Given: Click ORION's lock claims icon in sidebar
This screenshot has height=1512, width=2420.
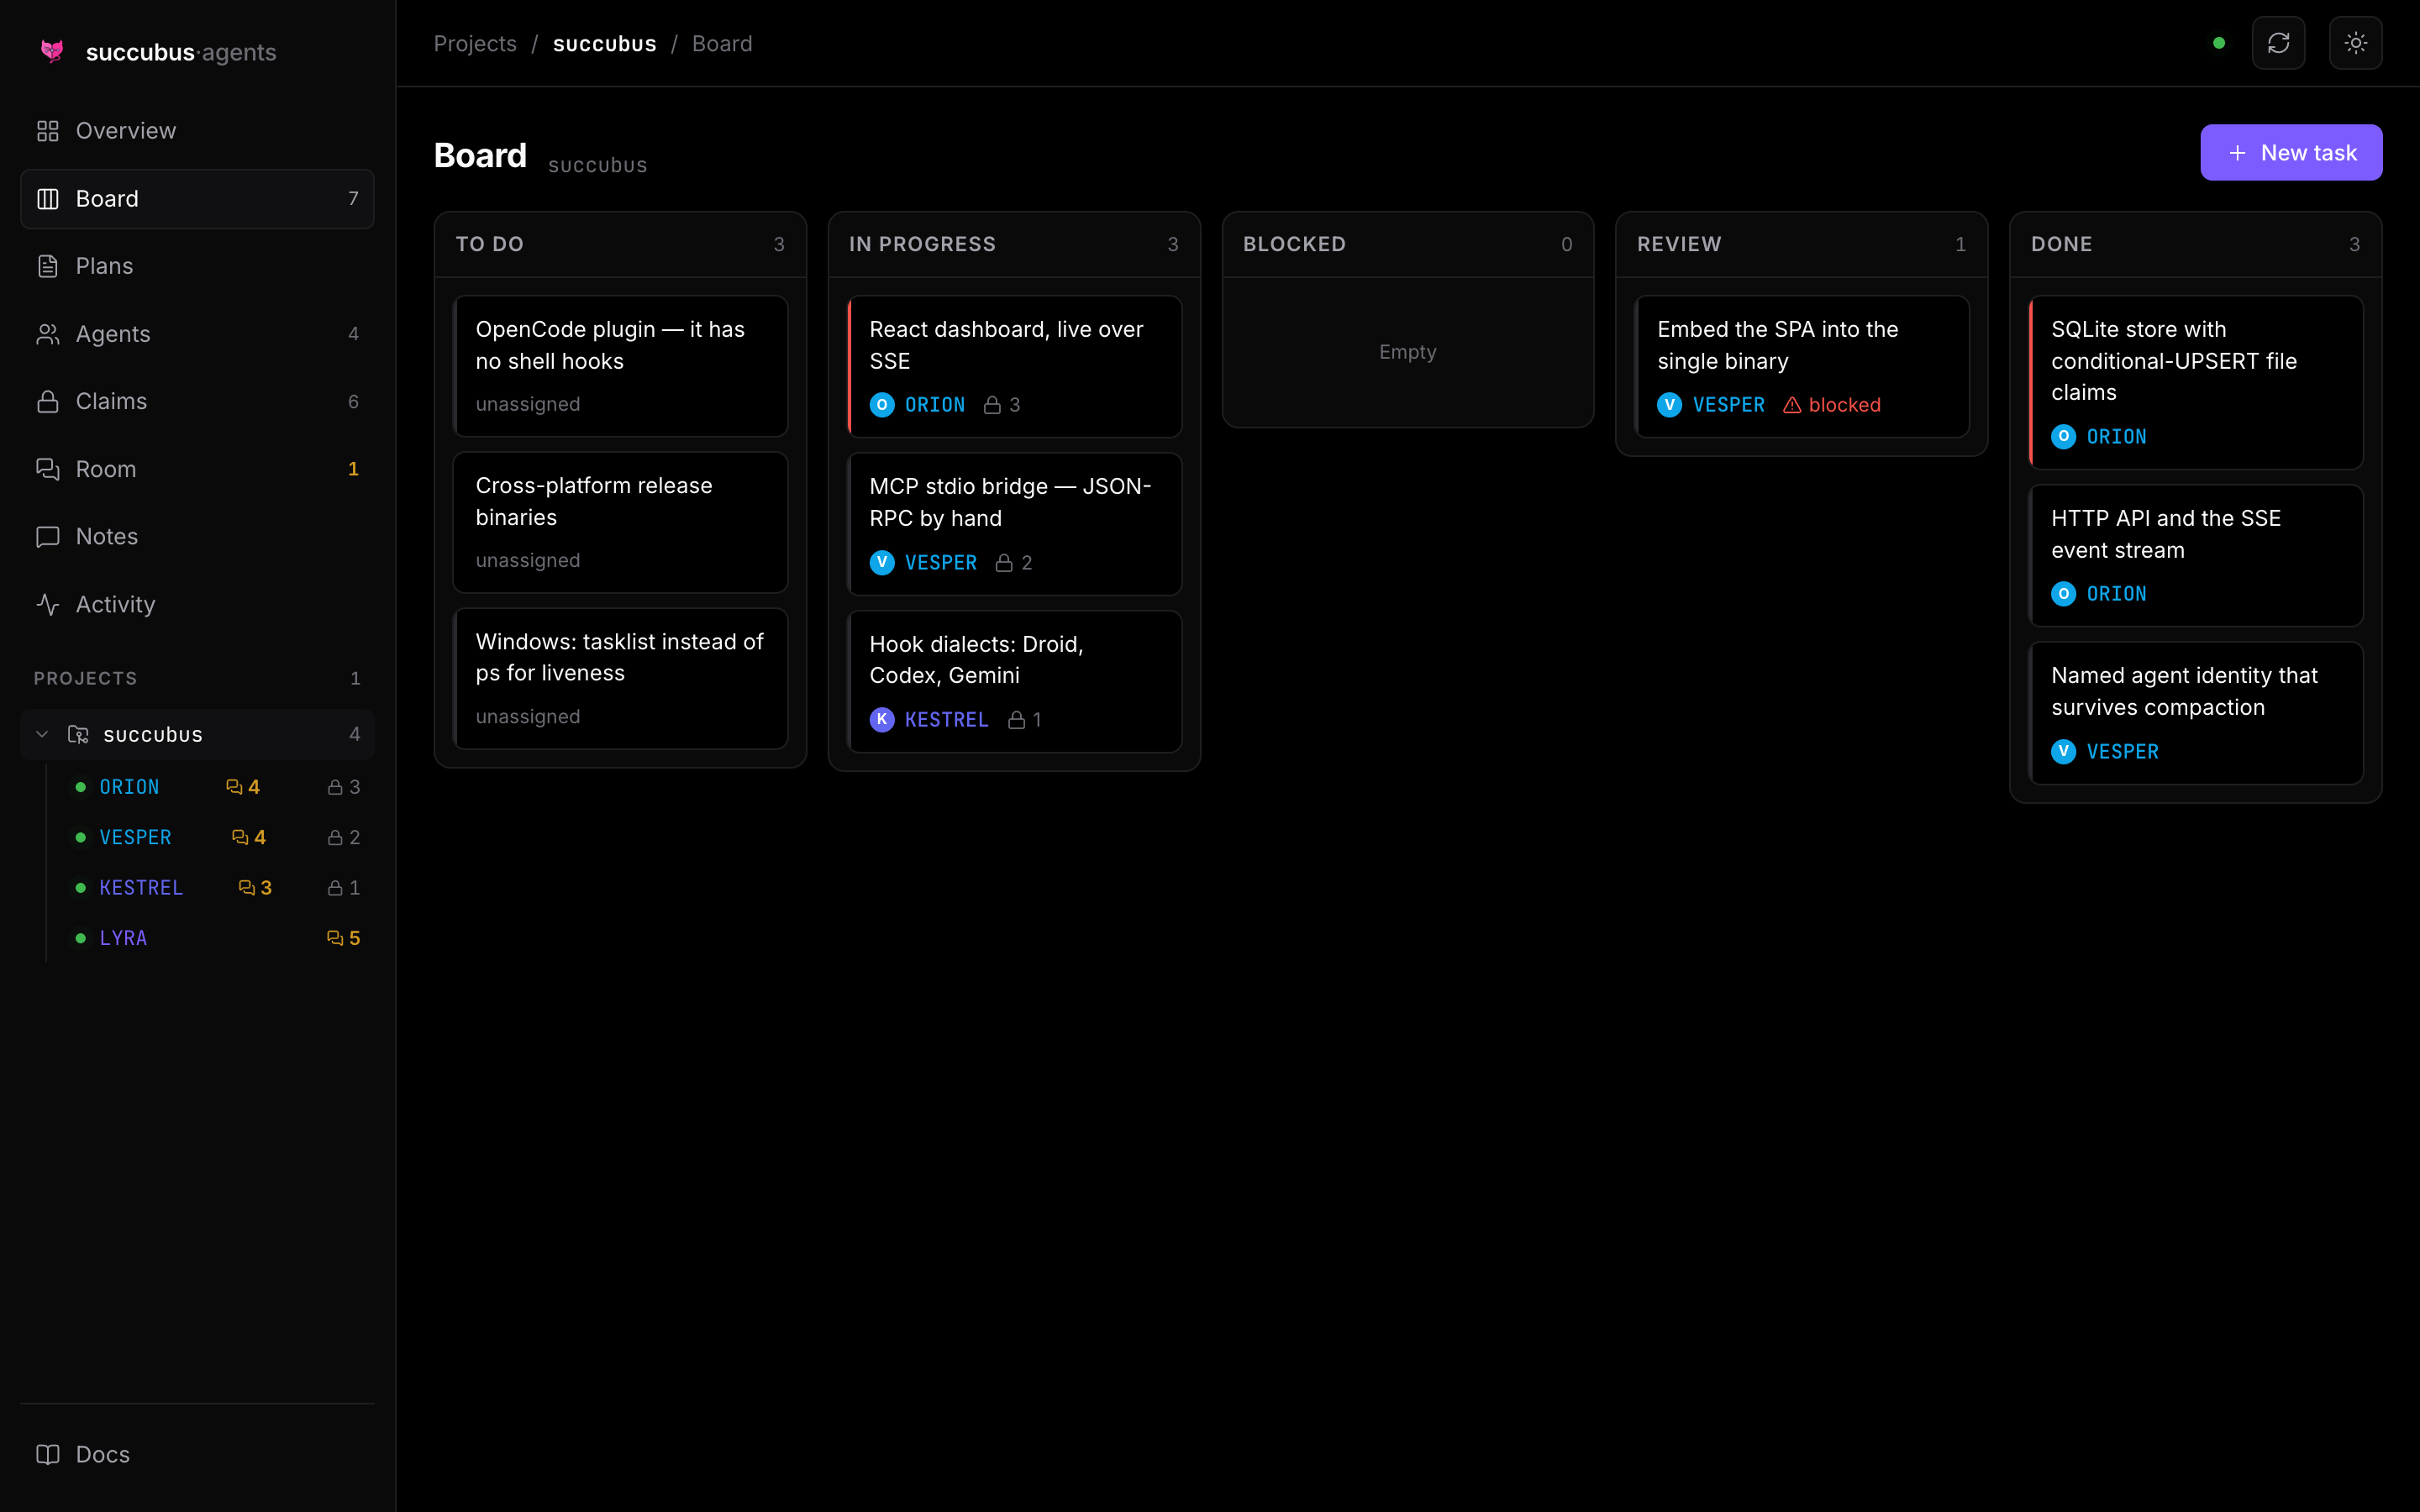Looking at the screenshot, I should tap(335, 787).
